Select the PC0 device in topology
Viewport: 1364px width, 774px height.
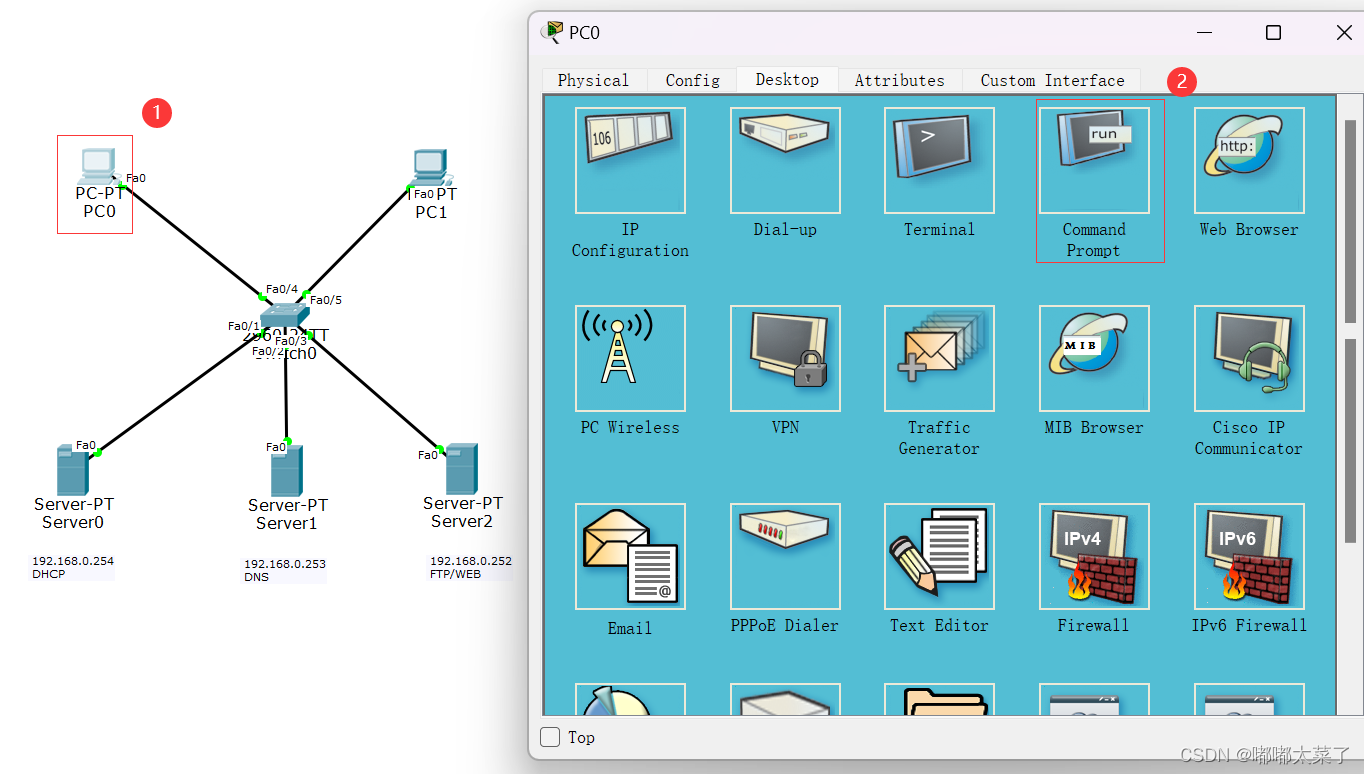point(98,166)
